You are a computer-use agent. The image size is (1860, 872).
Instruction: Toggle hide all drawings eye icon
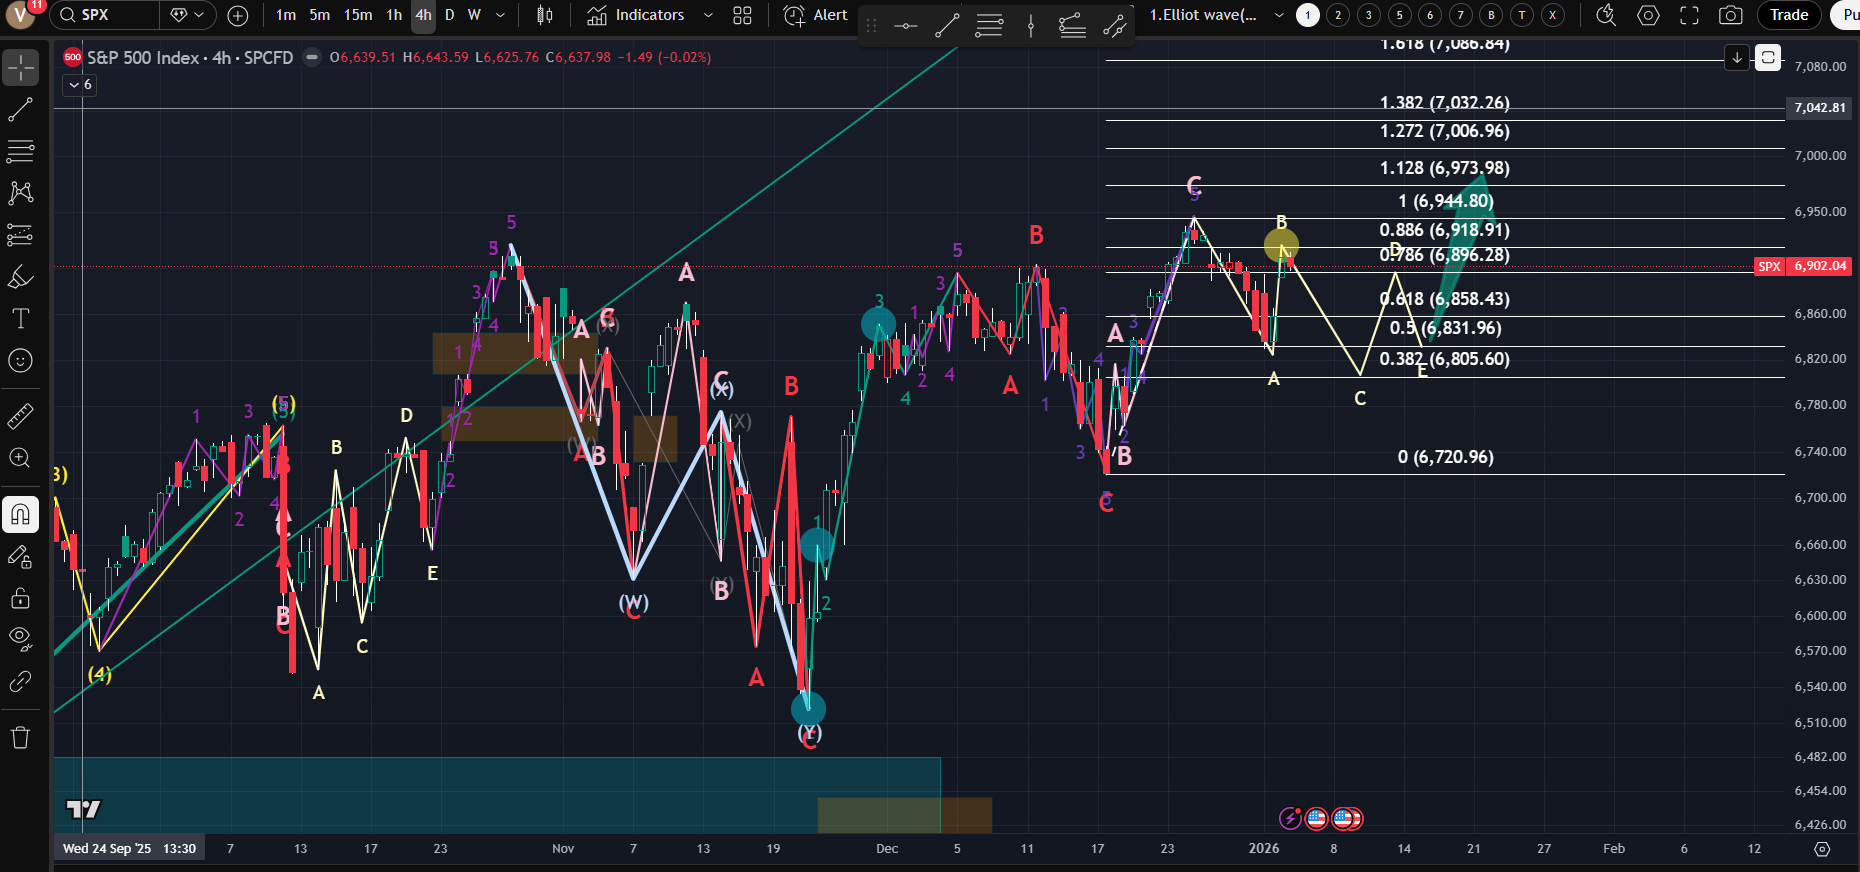[x=20, y=638]
